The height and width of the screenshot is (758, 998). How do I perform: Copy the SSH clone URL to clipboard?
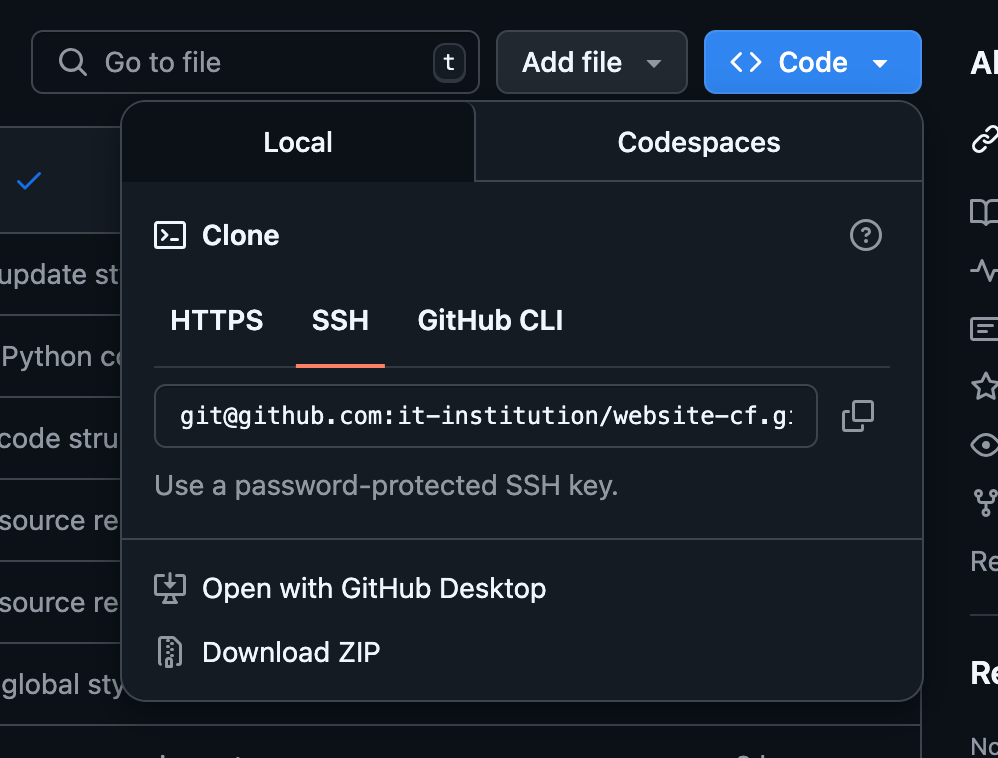coord(857,416)
